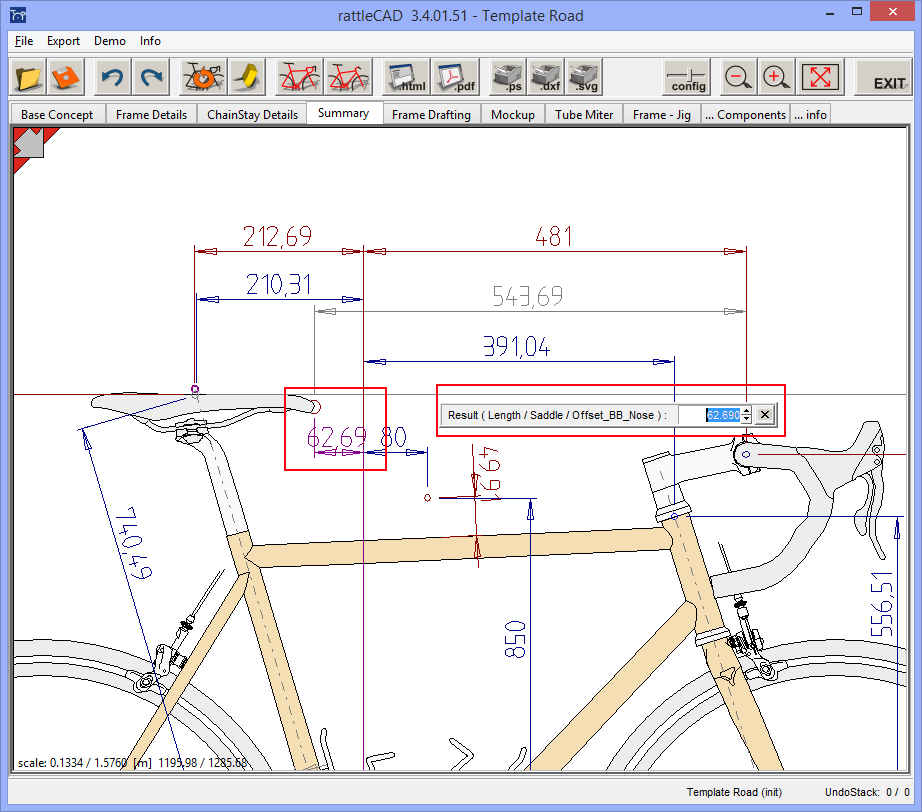922x812 pixels.
Task: Click the 391,04 dimension value
Action: (x=516, y=346)
